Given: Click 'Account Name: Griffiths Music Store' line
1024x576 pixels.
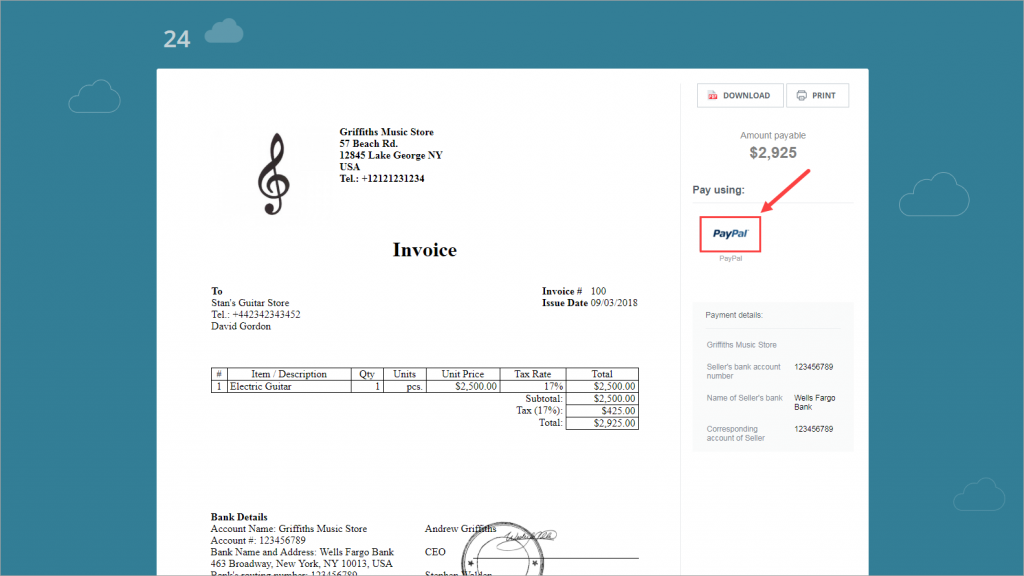Looking at the screenshot, I should click(289, 529).
